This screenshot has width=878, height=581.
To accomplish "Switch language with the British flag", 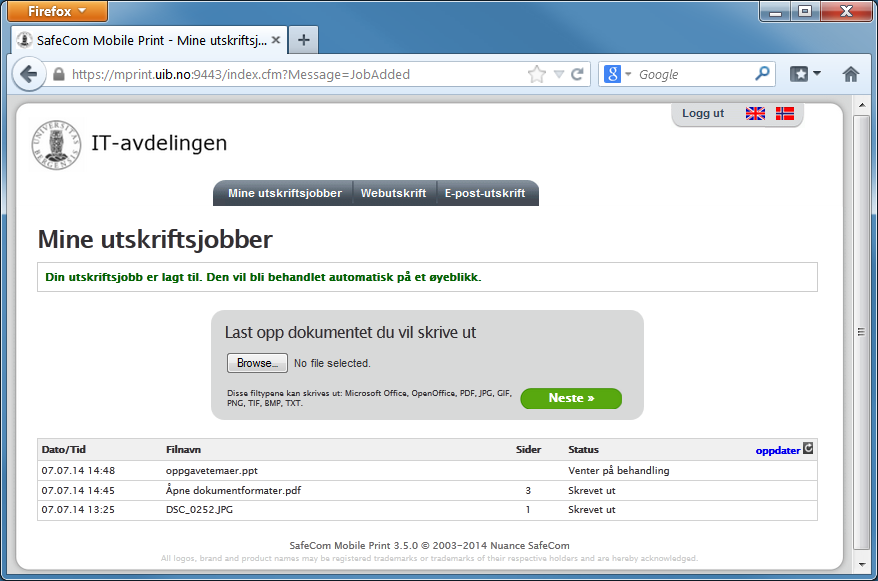I will click(755, 114).
